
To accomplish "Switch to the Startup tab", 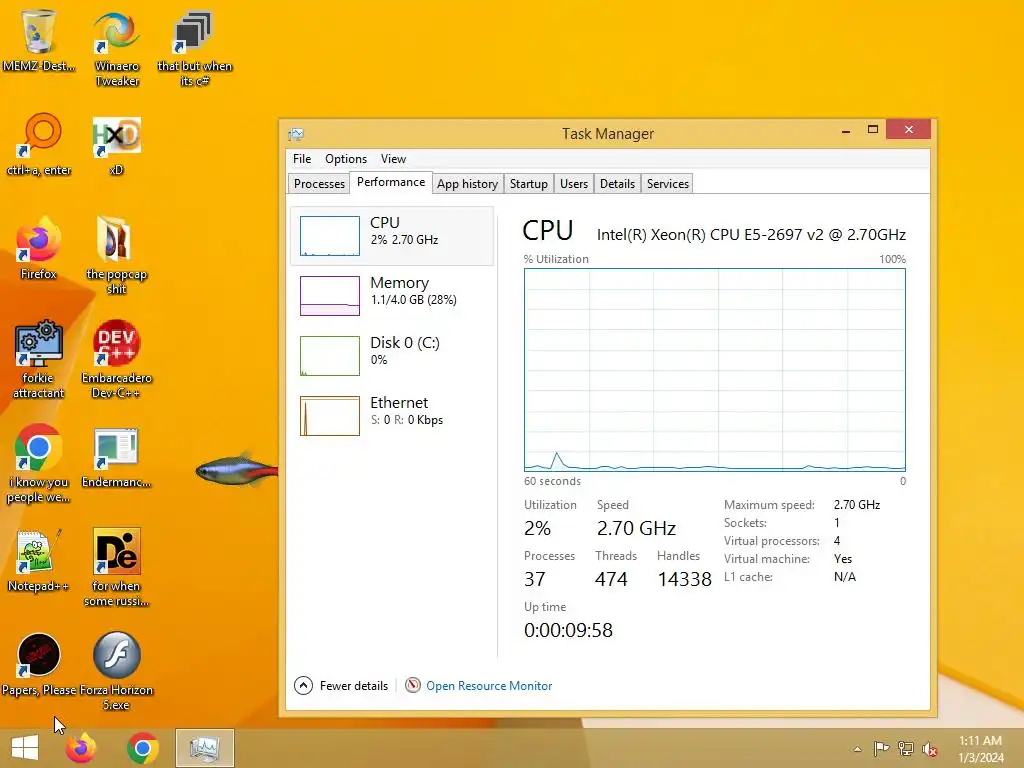I will pos(528,184).
